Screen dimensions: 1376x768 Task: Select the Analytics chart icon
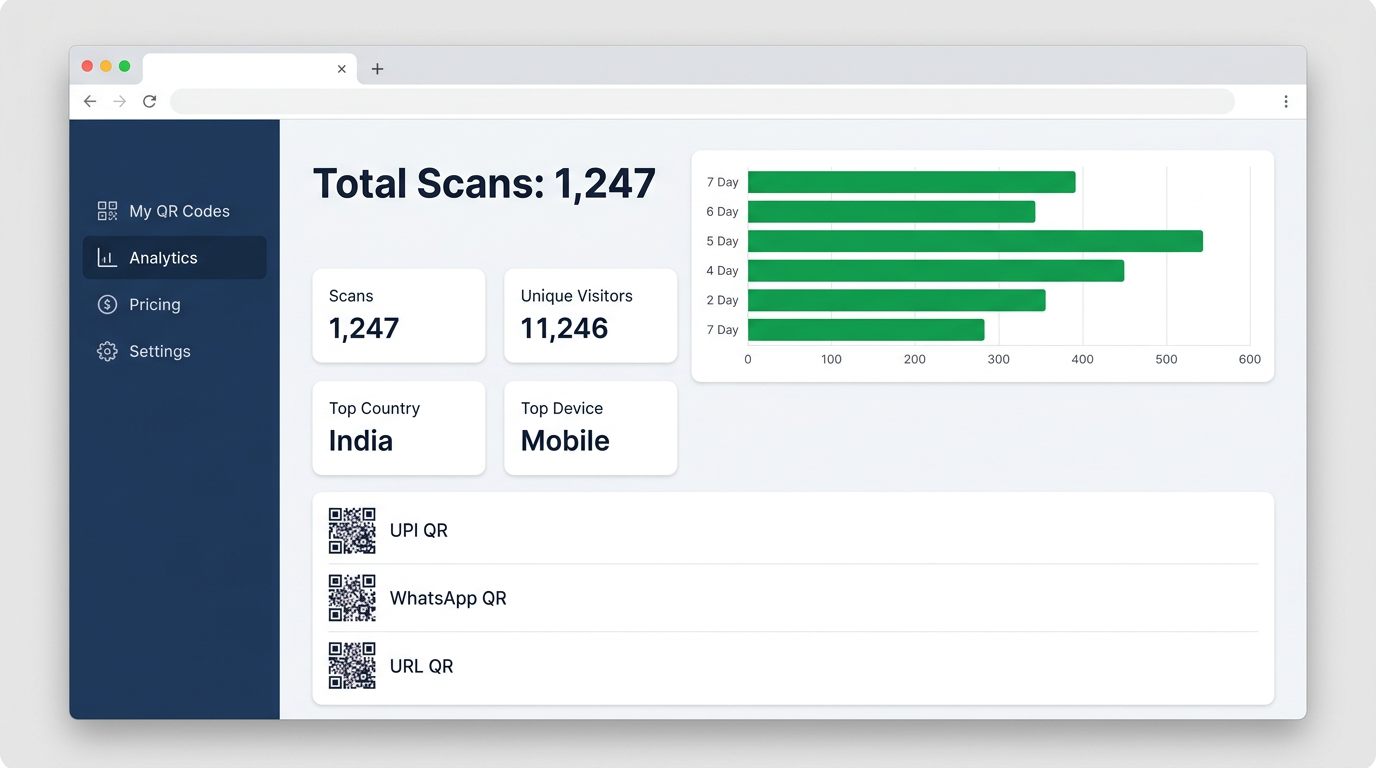(106, 257)
